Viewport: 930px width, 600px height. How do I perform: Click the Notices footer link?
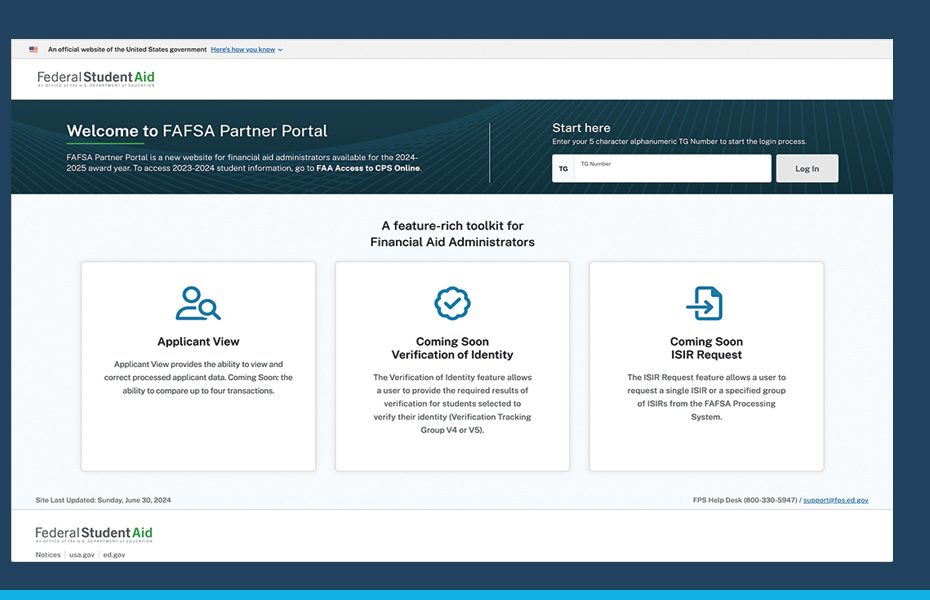point(46,554)
